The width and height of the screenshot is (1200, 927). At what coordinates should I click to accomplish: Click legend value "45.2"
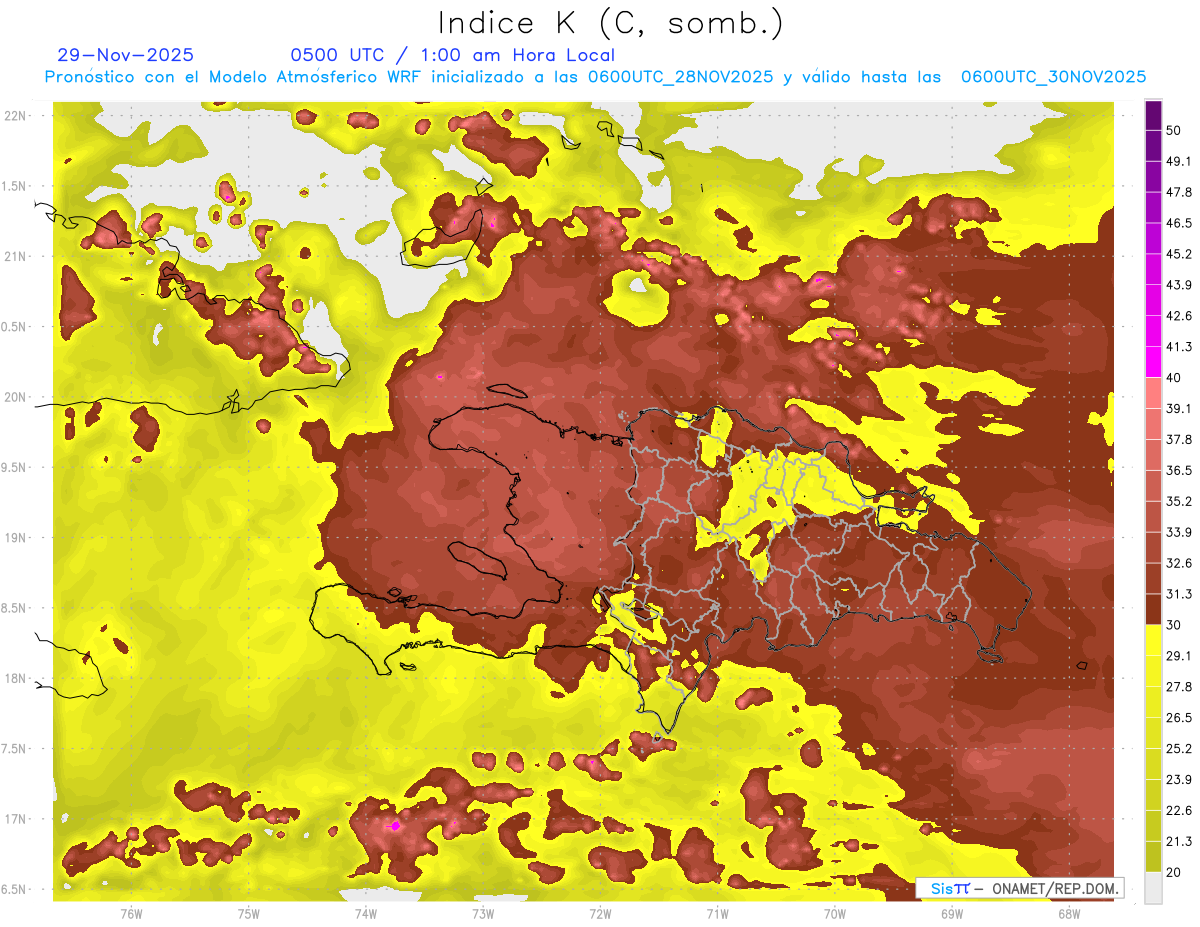(1177, 254)
